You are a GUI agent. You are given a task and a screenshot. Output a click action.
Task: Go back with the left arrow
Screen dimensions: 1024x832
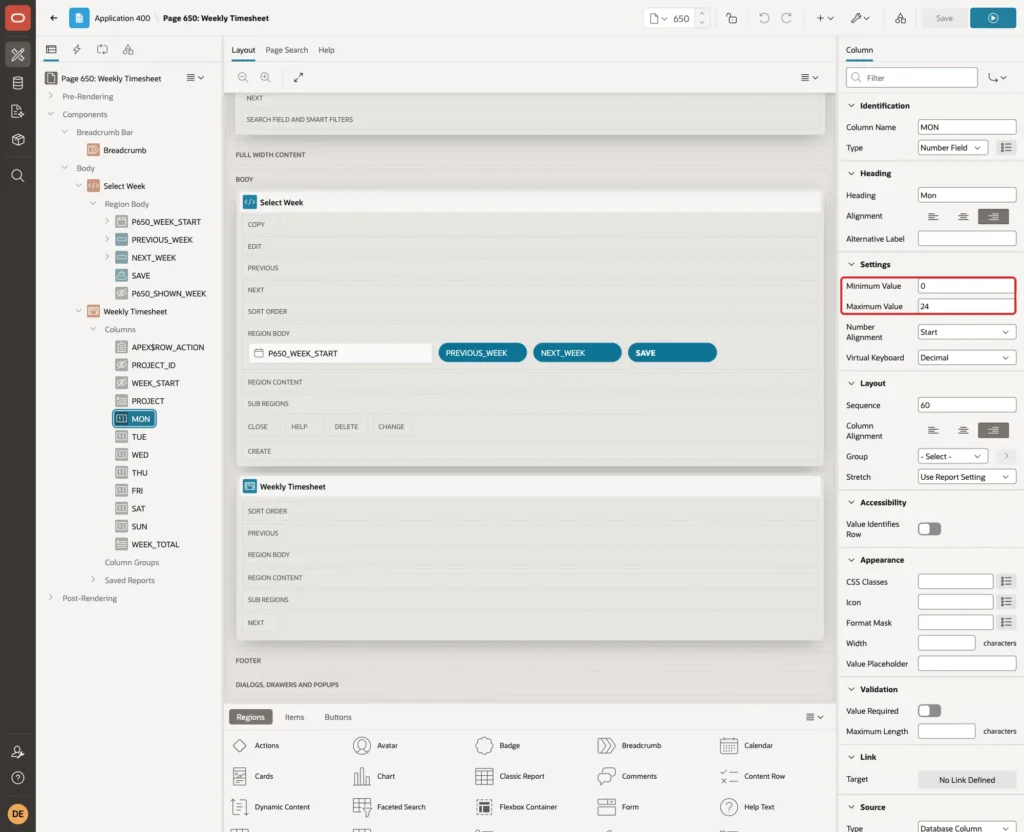coord(54,18)
